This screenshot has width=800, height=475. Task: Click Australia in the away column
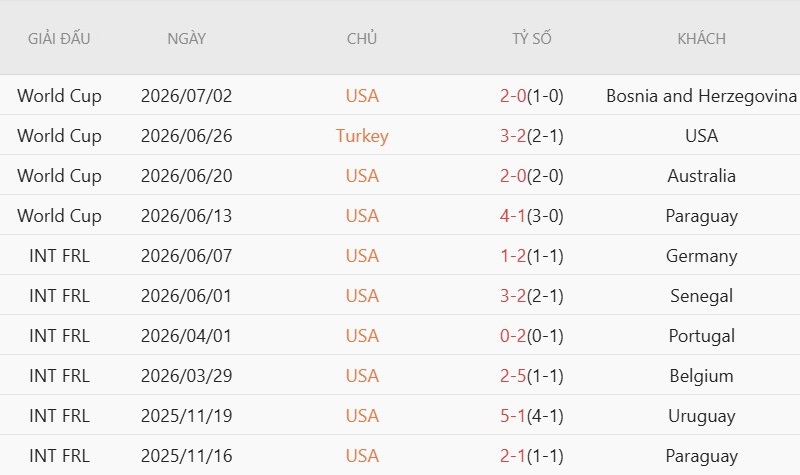[702, 176]
